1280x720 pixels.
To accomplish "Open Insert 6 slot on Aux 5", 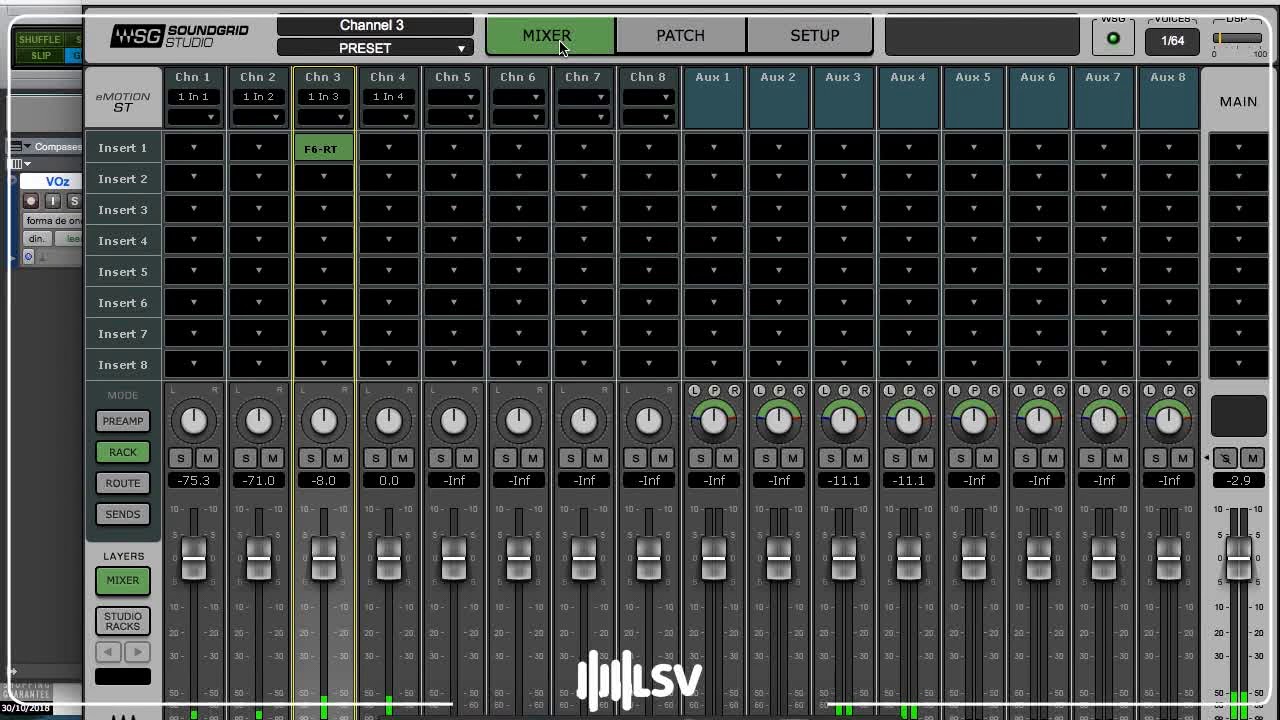I will (x=973, y=302).
